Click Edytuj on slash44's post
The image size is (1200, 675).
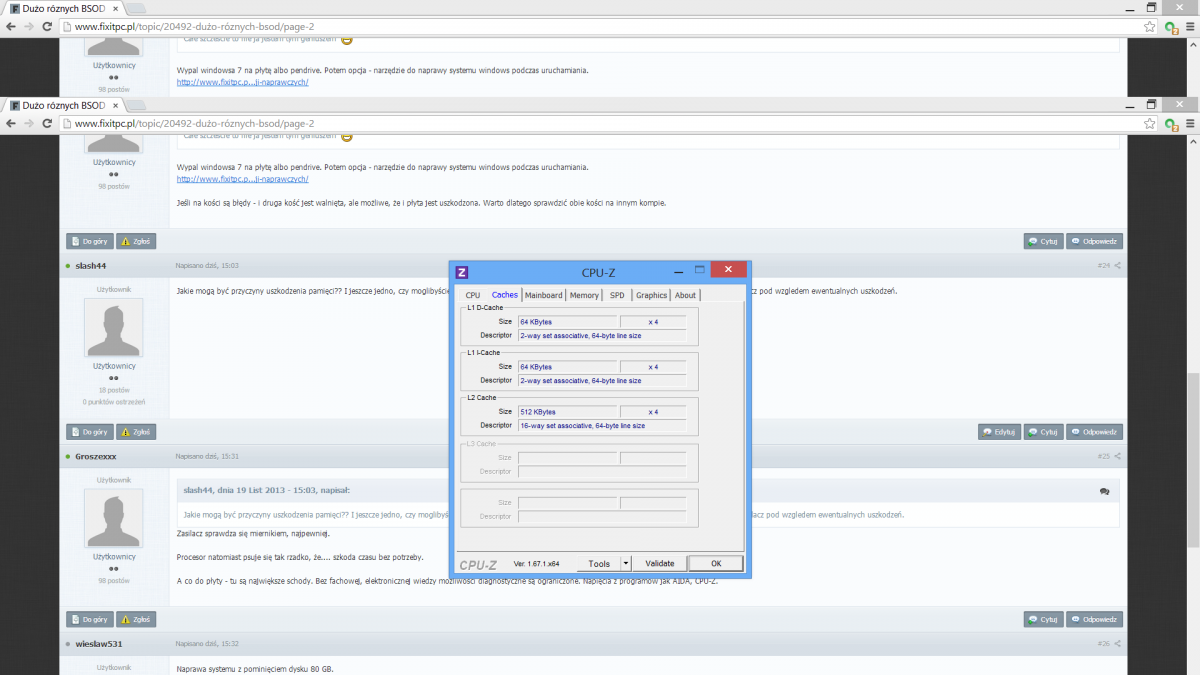coord(998,432)
